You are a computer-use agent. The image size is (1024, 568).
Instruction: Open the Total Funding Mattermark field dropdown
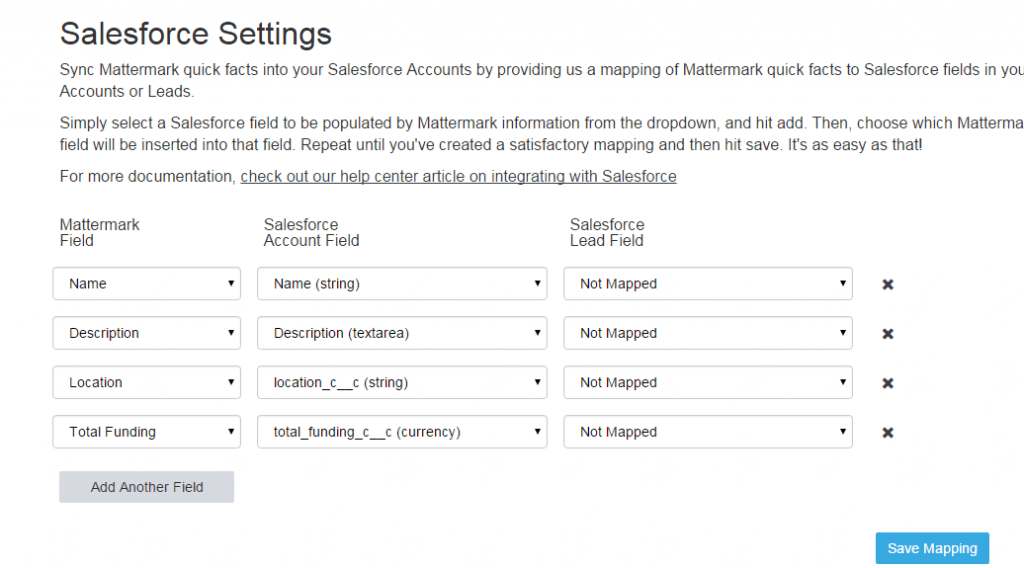click(147, 432)
